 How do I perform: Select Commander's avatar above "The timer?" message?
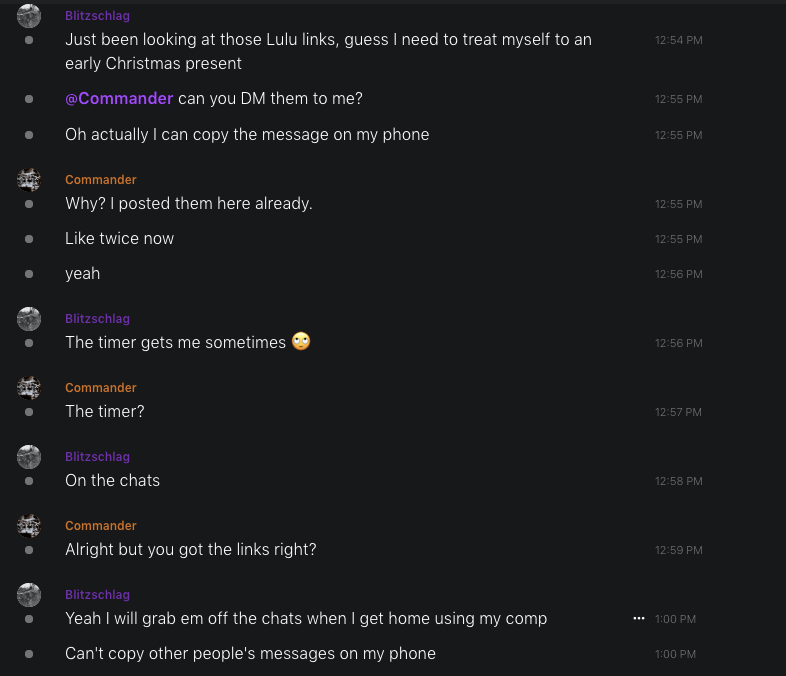click(29, 388)
